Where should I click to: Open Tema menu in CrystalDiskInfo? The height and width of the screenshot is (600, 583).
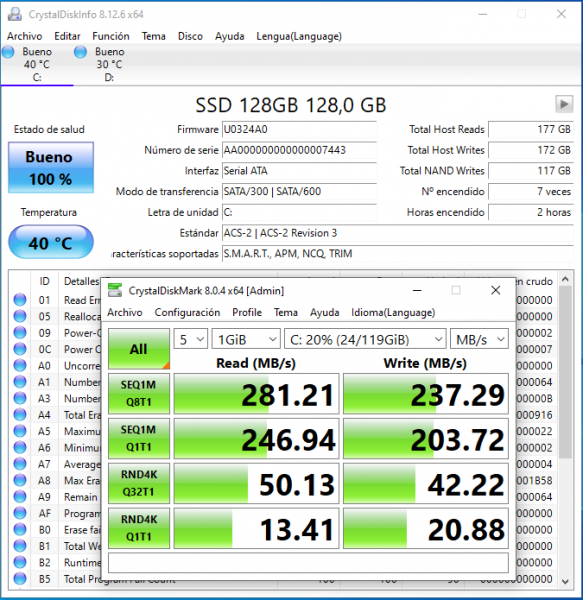pyautogui.click(x=154, y=36)
